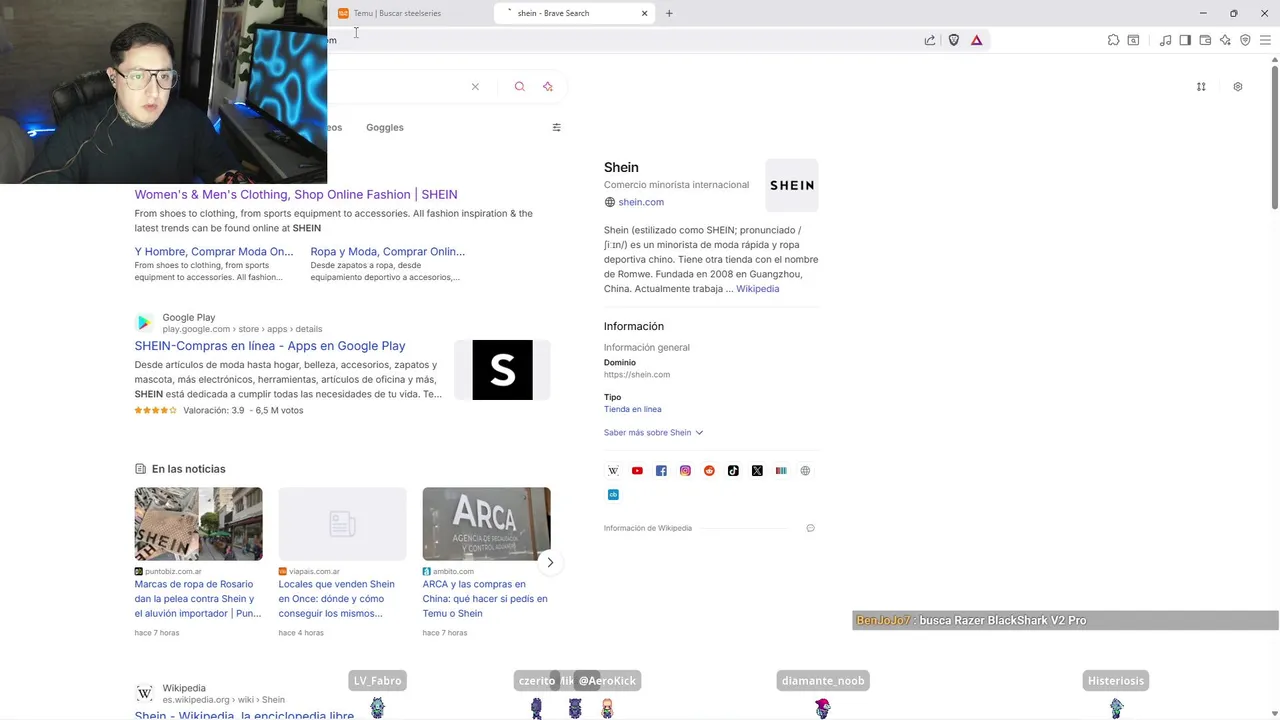Open the Brave Wallet icon

tap(1205, 40)
